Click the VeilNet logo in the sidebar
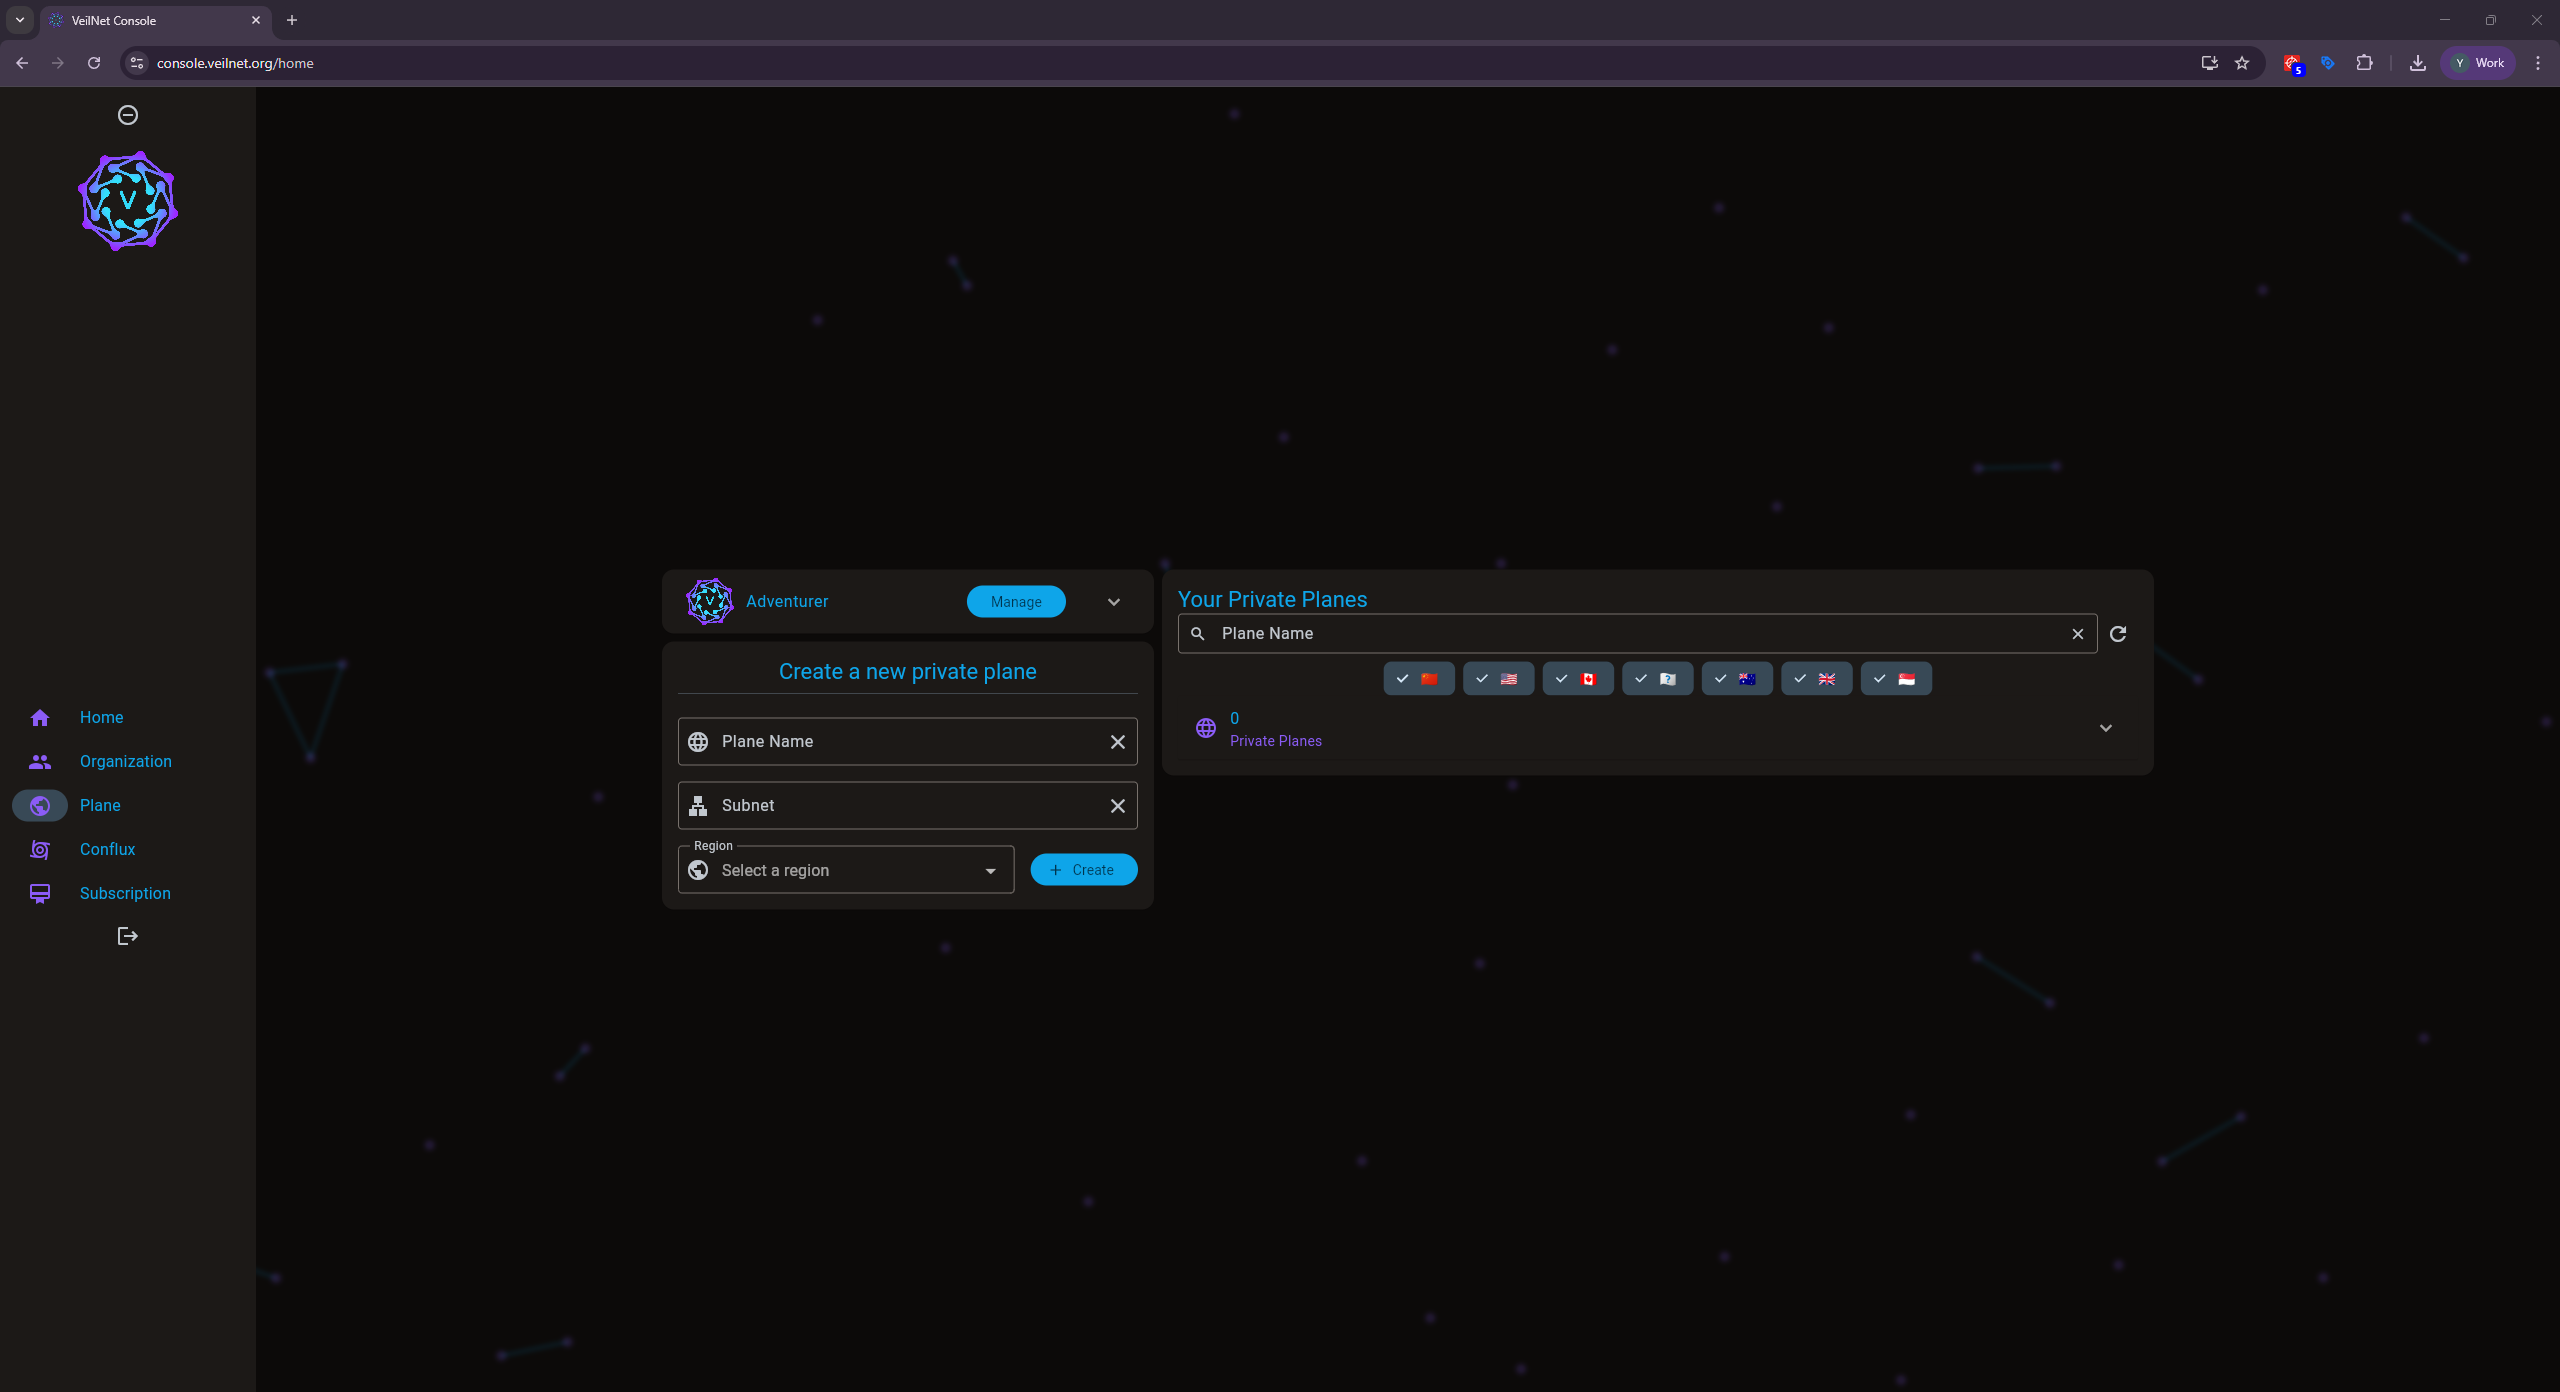Viewport: 2560px width, 1392px height. coord(128,201)
